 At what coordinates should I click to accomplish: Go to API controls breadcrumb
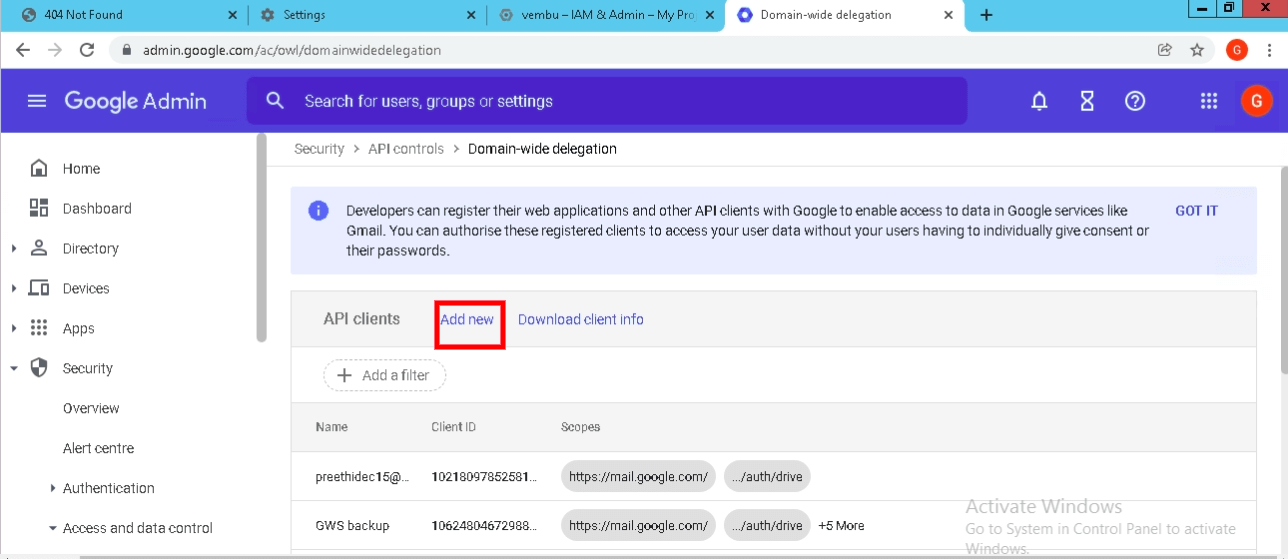point(406,148)
